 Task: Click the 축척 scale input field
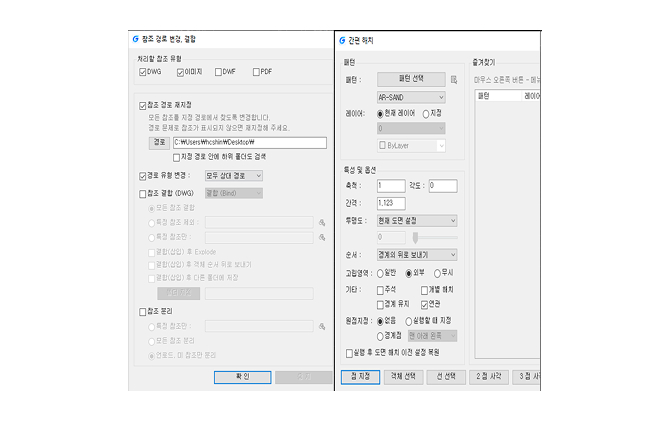[x=391, y=186]
